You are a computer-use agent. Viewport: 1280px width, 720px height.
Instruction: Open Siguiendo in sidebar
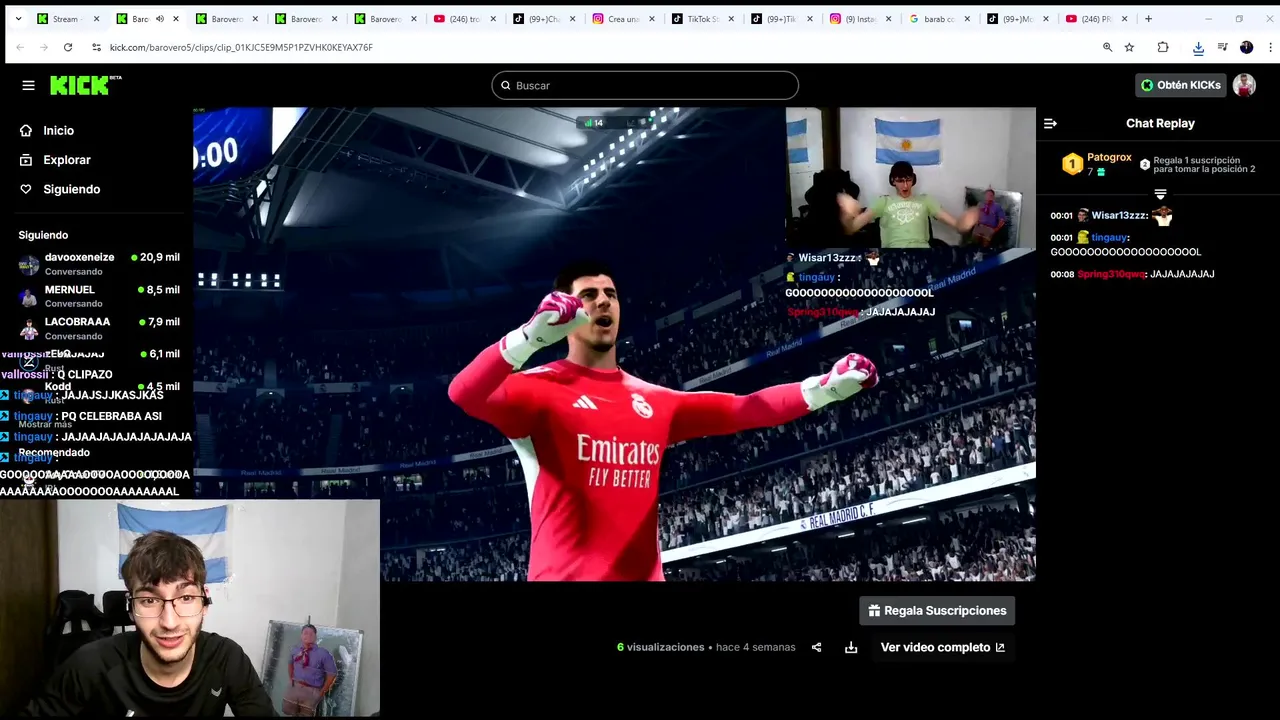click(x=71, y=189)
